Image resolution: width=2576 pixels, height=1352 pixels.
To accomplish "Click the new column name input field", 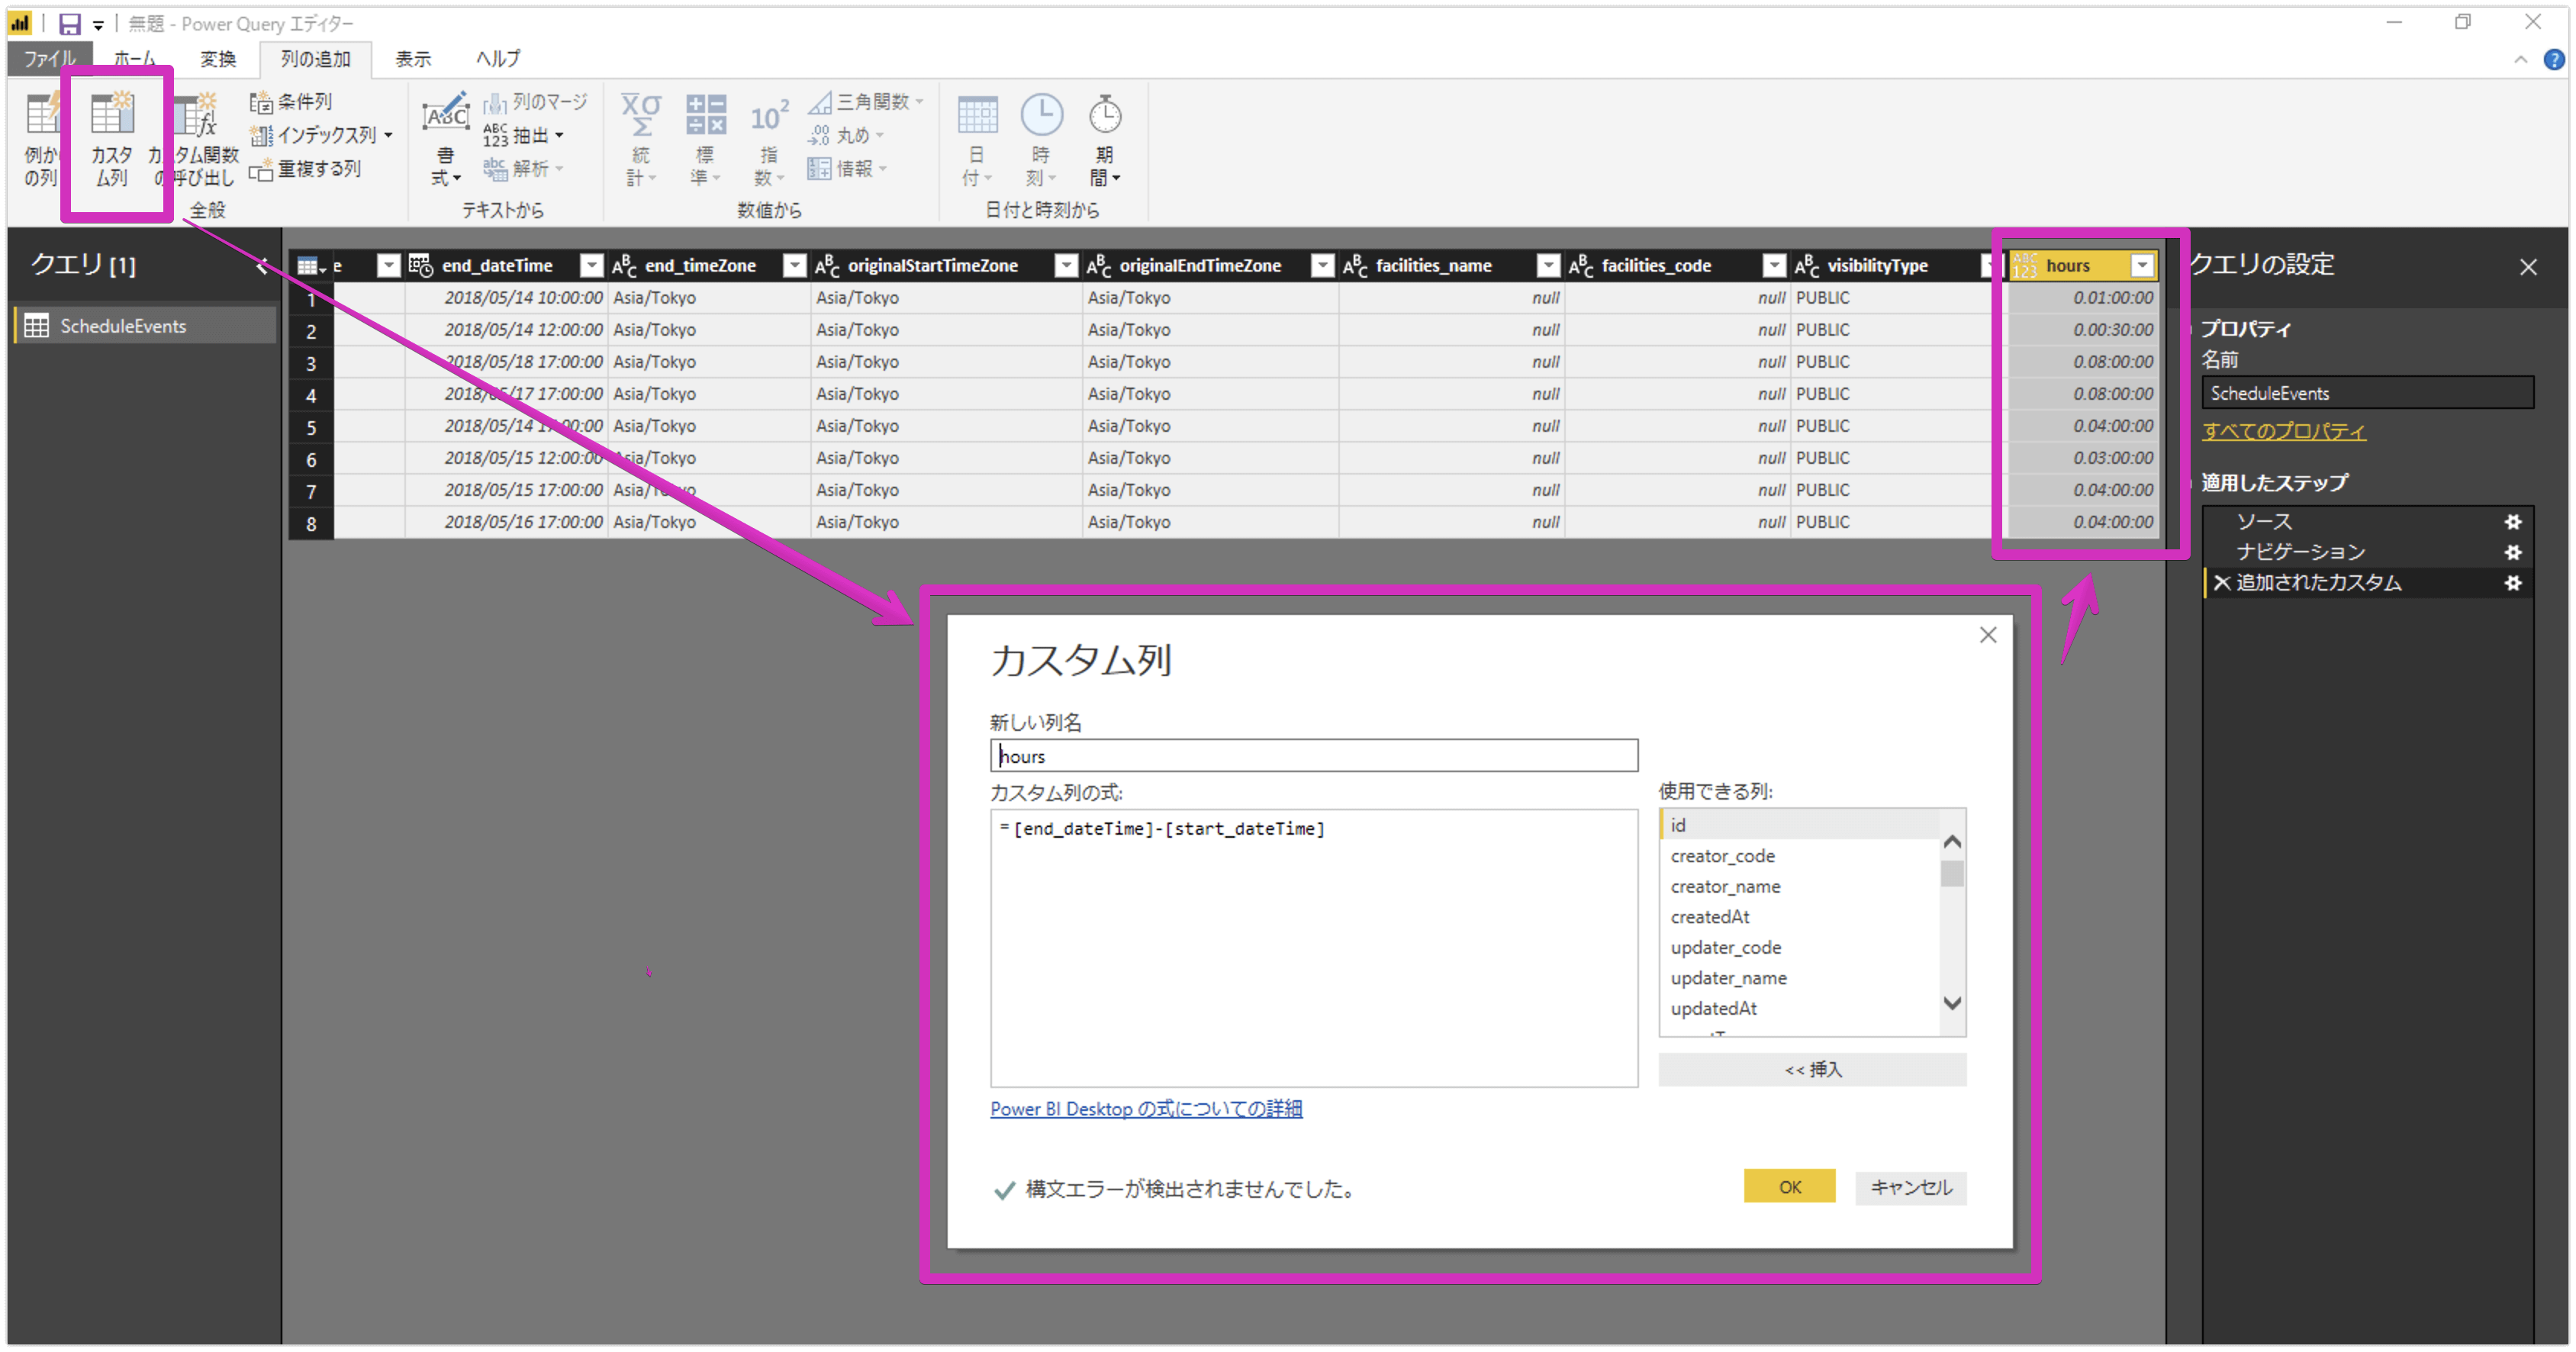I will click(1313, 756).
